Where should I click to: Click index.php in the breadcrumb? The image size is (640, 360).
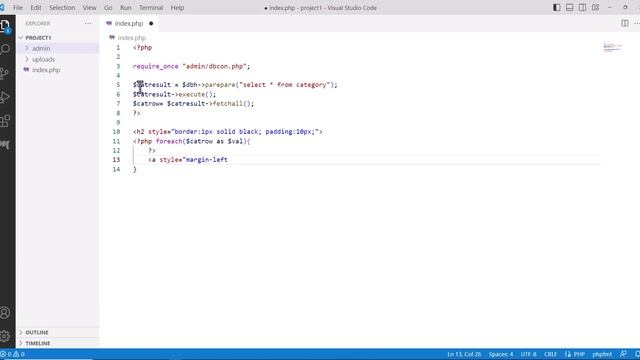[x=131, y=38]
